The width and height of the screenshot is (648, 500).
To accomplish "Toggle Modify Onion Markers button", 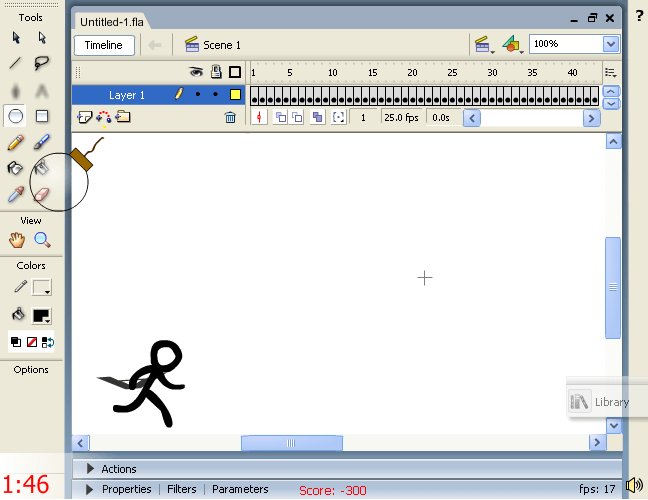I will (x=338, y=118).
